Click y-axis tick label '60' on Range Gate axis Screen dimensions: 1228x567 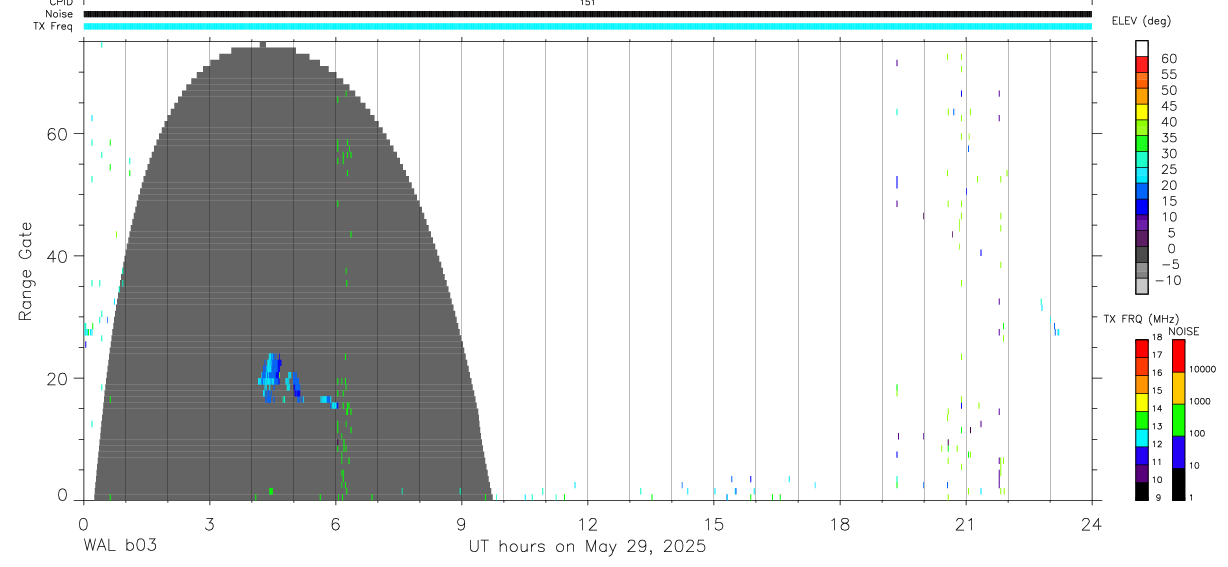pyautogui.click(x=58, y=134)
